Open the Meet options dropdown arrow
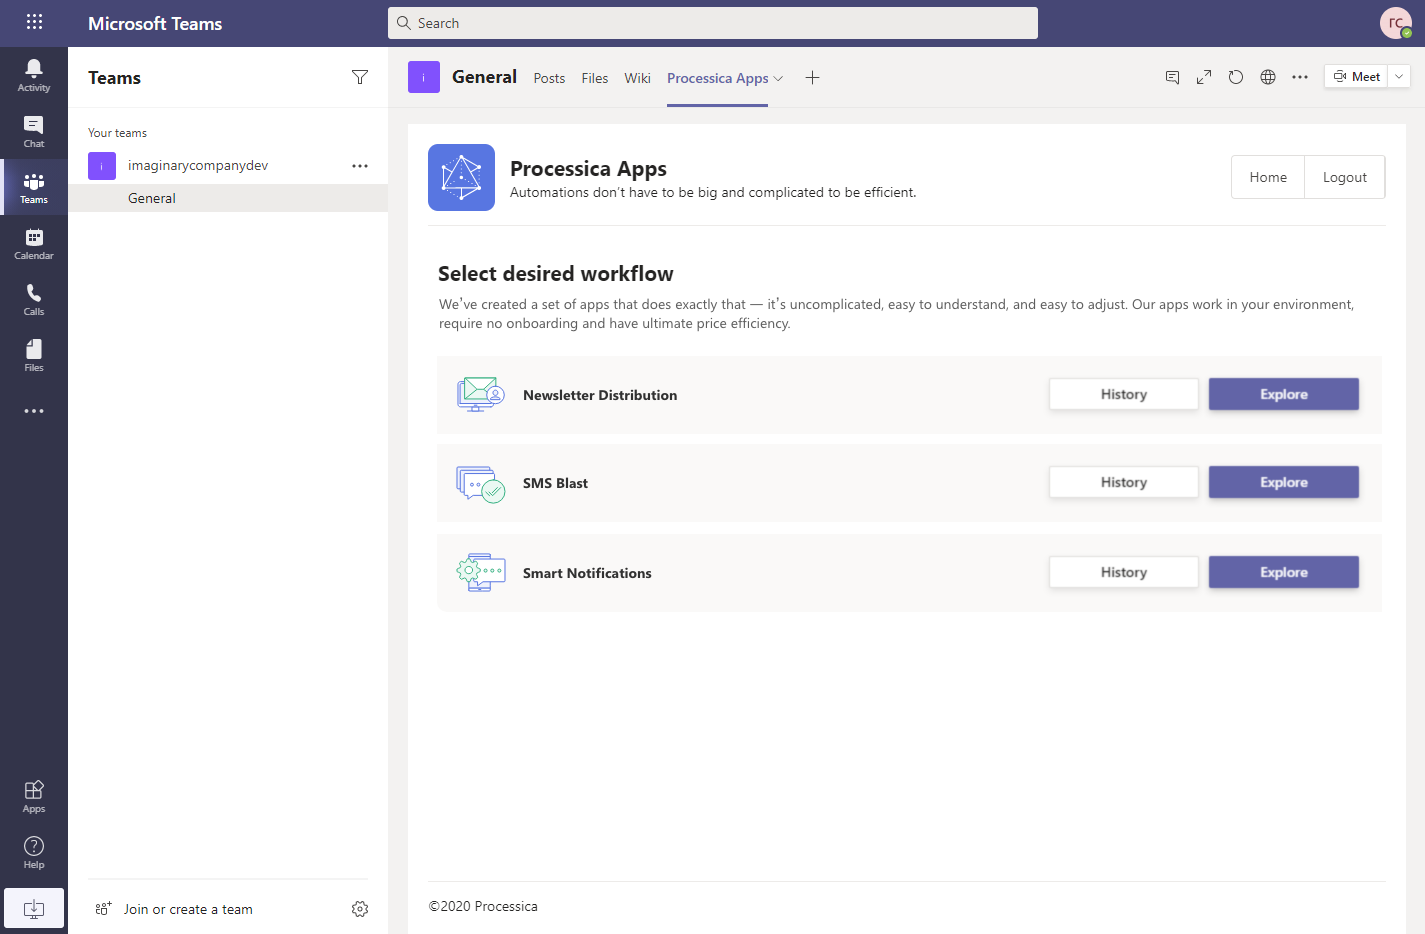 click(x=1399, y=76)
